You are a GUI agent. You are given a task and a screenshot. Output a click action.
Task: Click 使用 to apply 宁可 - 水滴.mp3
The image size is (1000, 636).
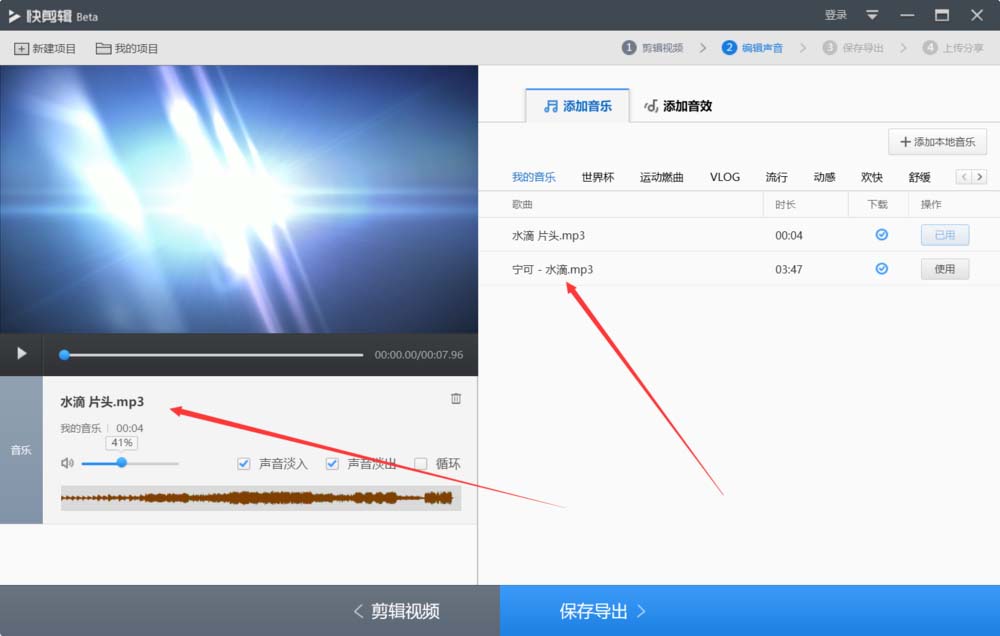coord(944,268)
